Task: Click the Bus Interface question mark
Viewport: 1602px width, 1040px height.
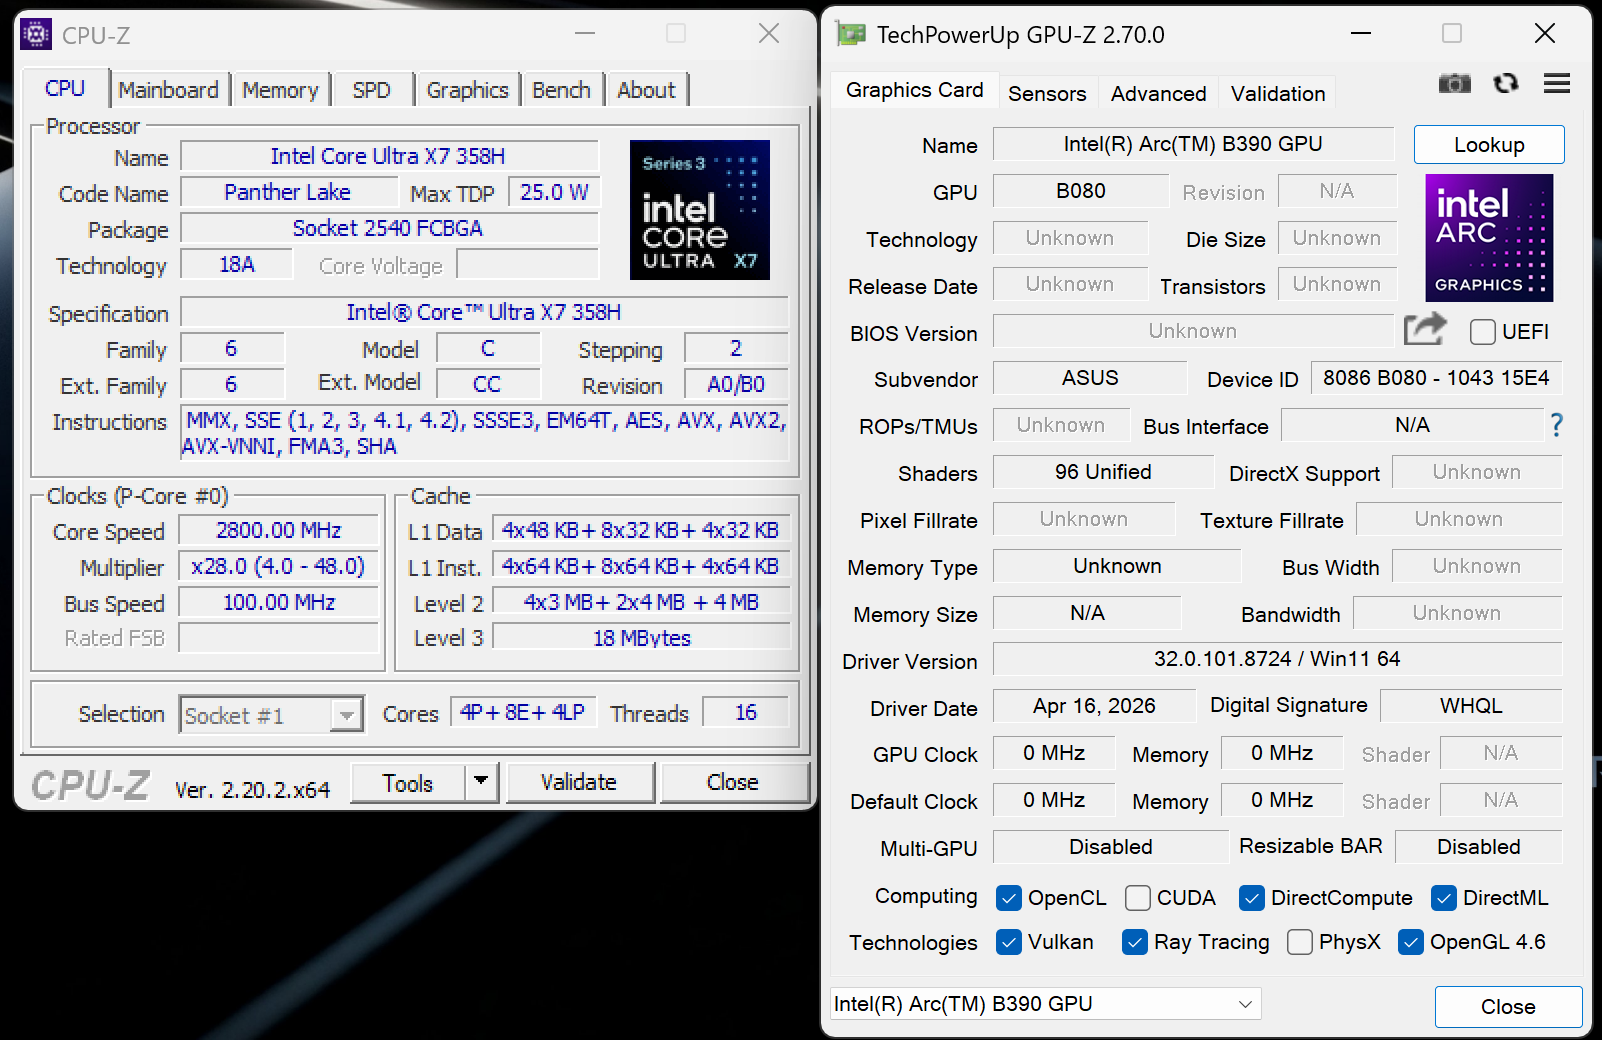Action: (x=1556, y=425)
